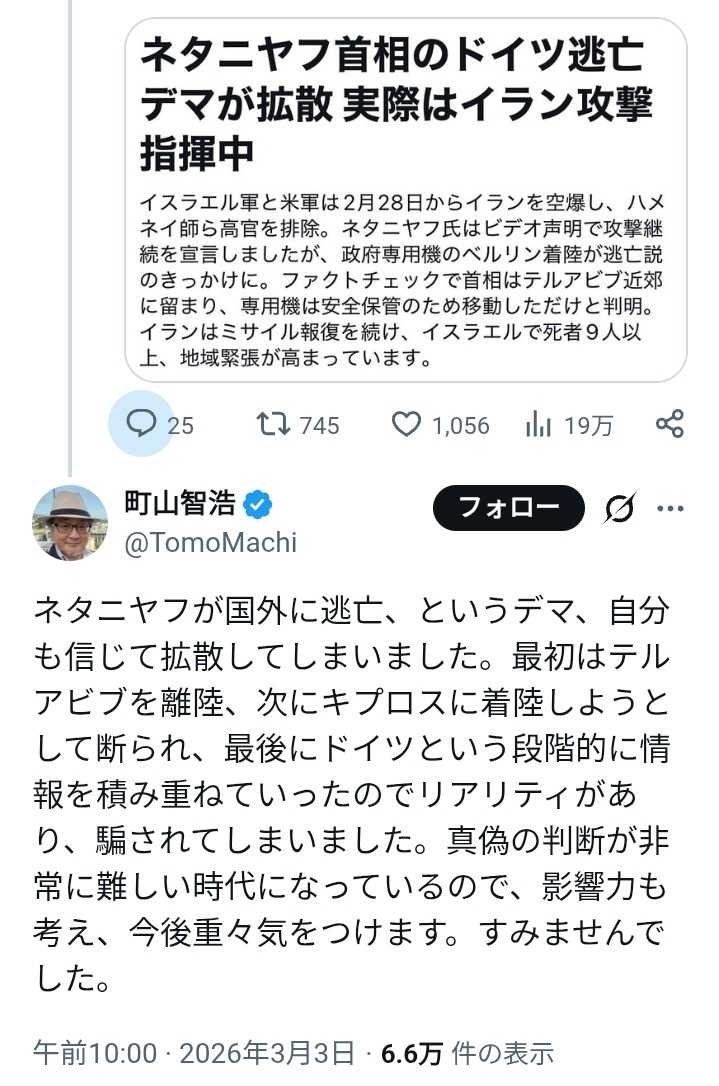Open the Grok slashed-circle icon

click(x=620, y=508)
